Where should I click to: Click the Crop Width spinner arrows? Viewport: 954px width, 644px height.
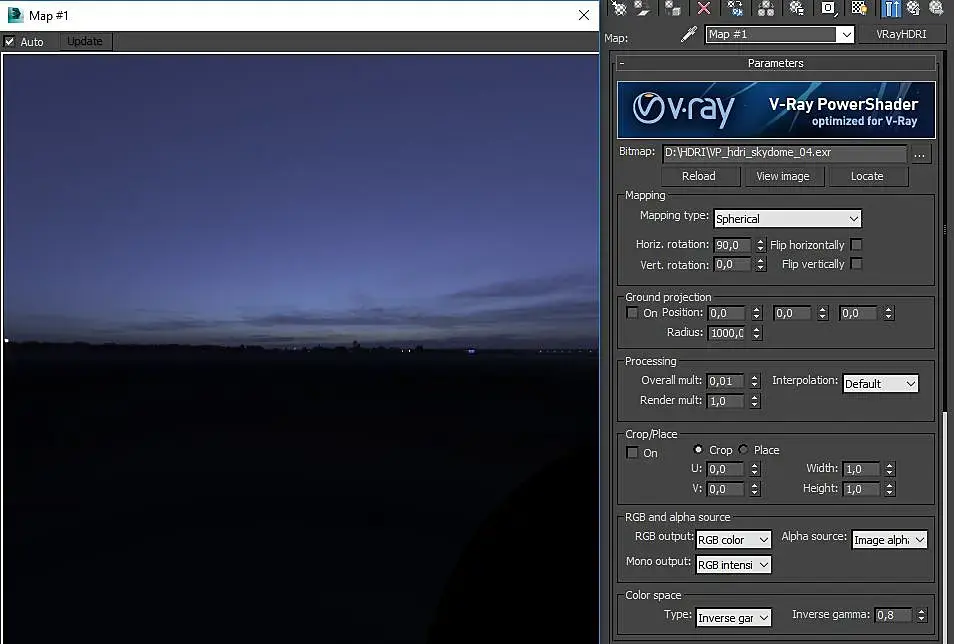point(890,469)
